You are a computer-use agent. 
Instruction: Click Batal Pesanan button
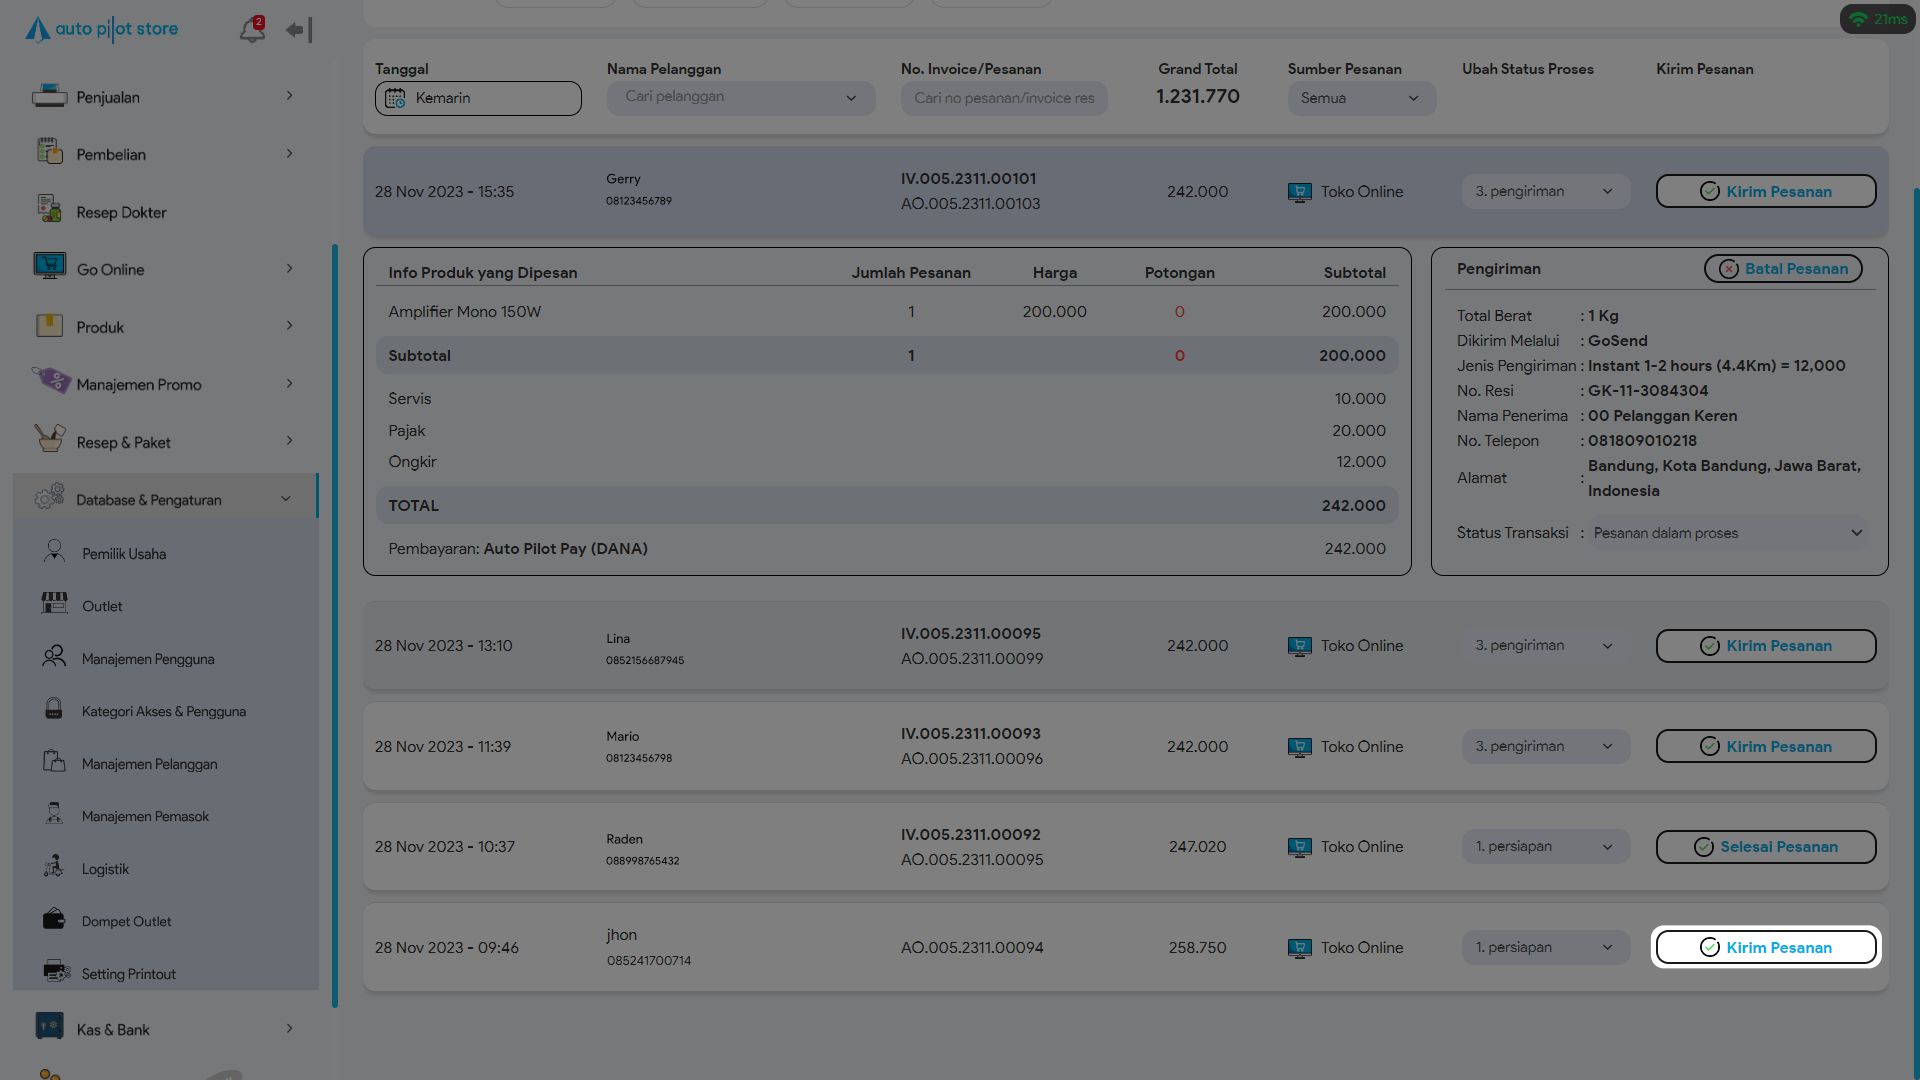(x=1782, y=269)
